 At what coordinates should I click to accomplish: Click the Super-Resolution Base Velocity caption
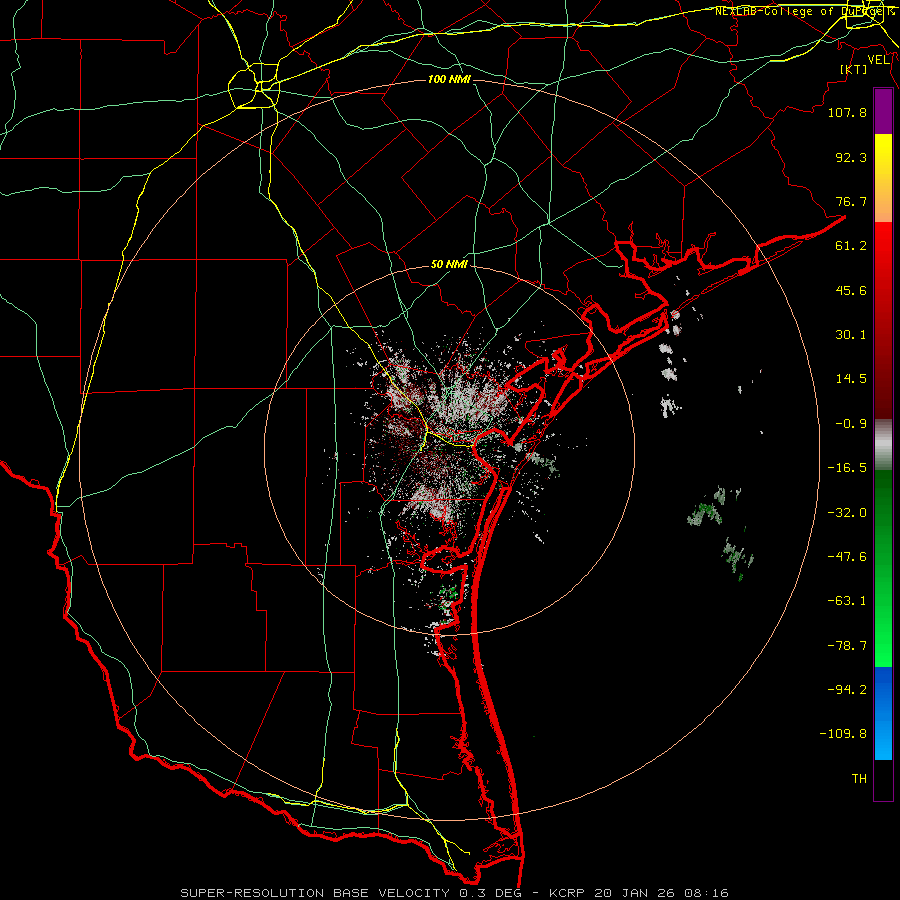pos(454,893)
